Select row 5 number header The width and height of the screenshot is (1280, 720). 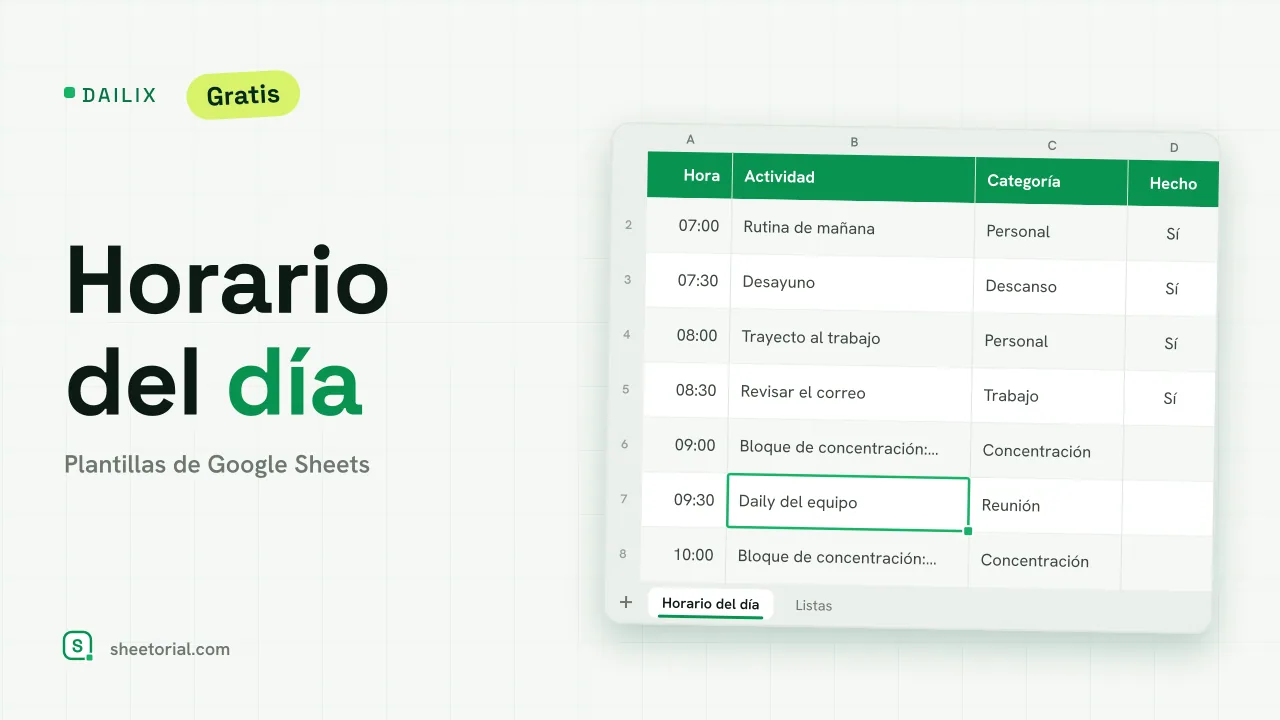coord(625,389)
